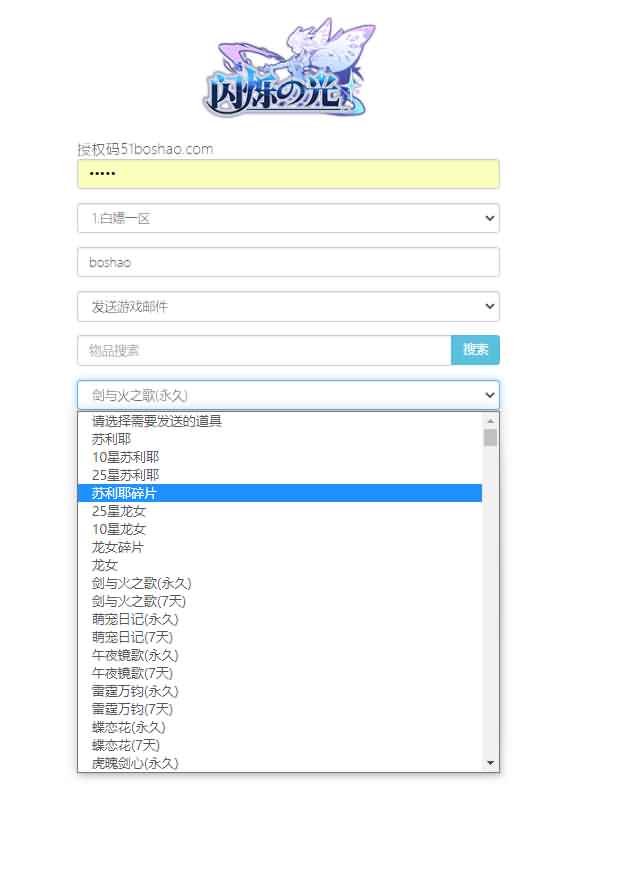
Task: Open the 发送游戏邮件 action dropdown
Action: click(x=288, y=306)
